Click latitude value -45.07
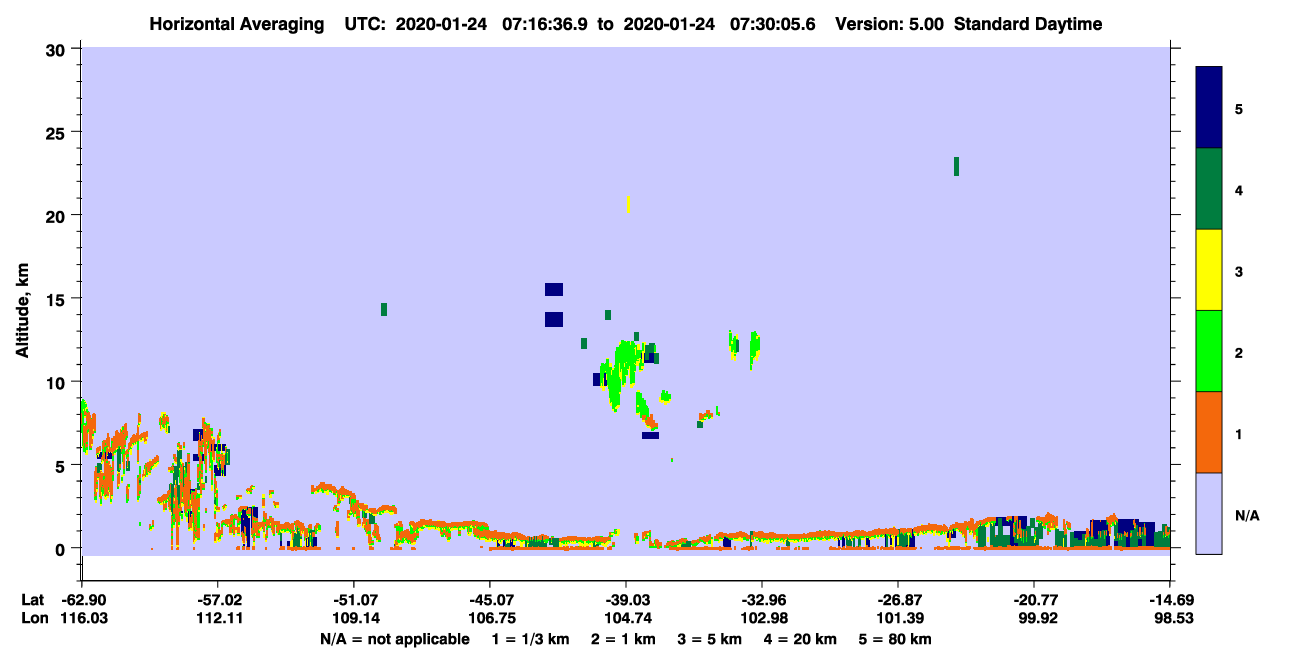The width and height of the screenshot is (1300, 667). tap(490, 600)
